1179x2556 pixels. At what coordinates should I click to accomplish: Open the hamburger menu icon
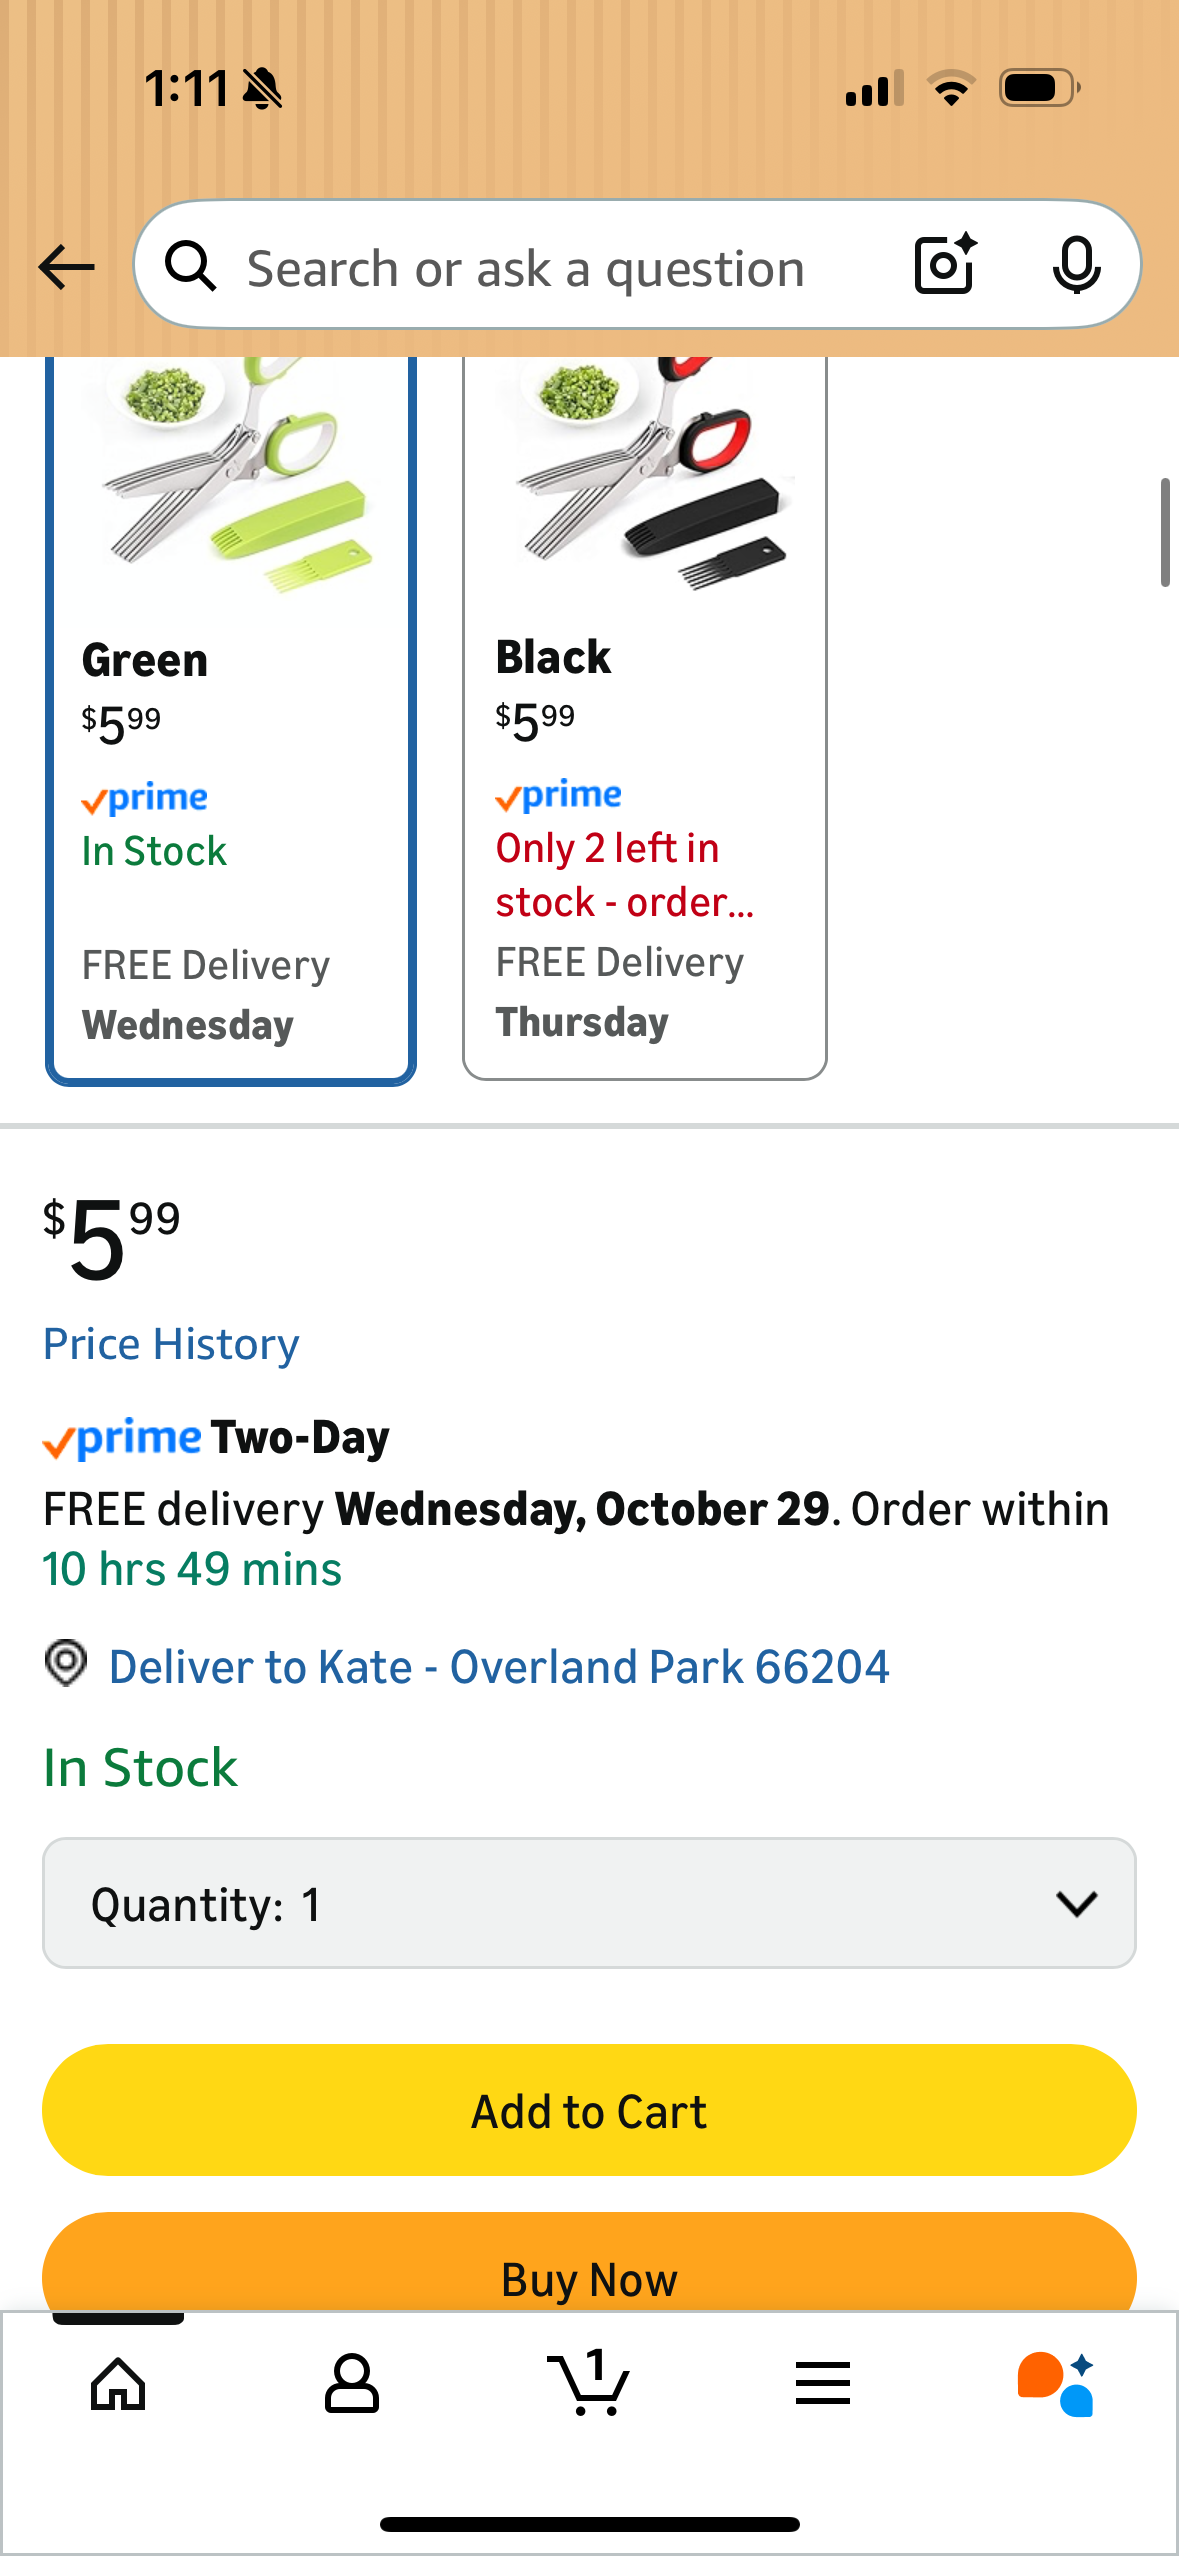coord(823,2384)
